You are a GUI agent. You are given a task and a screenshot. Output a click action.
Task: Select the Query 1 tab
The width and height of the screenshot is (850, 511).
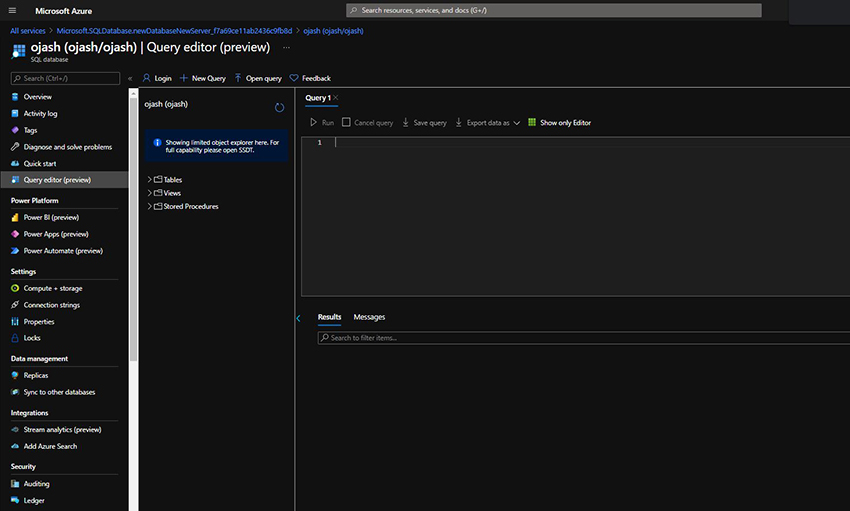[x=318, y=98]
